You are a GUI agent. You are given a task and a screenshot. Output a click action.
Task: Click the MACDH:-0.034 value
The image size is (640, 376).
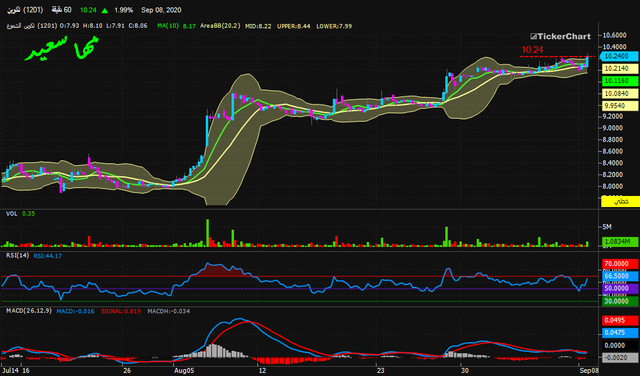click(x=169, y=311)
